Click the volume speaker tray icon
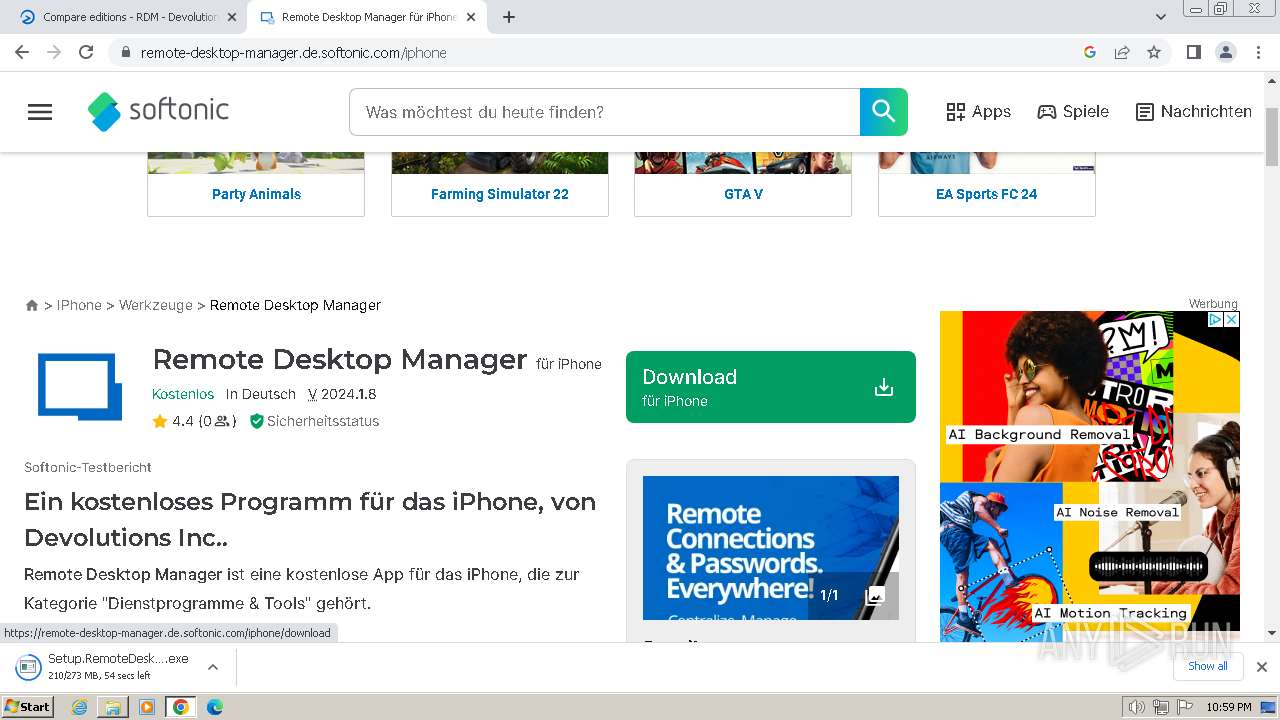The image size is (1280, 720). coord(1137,707)
